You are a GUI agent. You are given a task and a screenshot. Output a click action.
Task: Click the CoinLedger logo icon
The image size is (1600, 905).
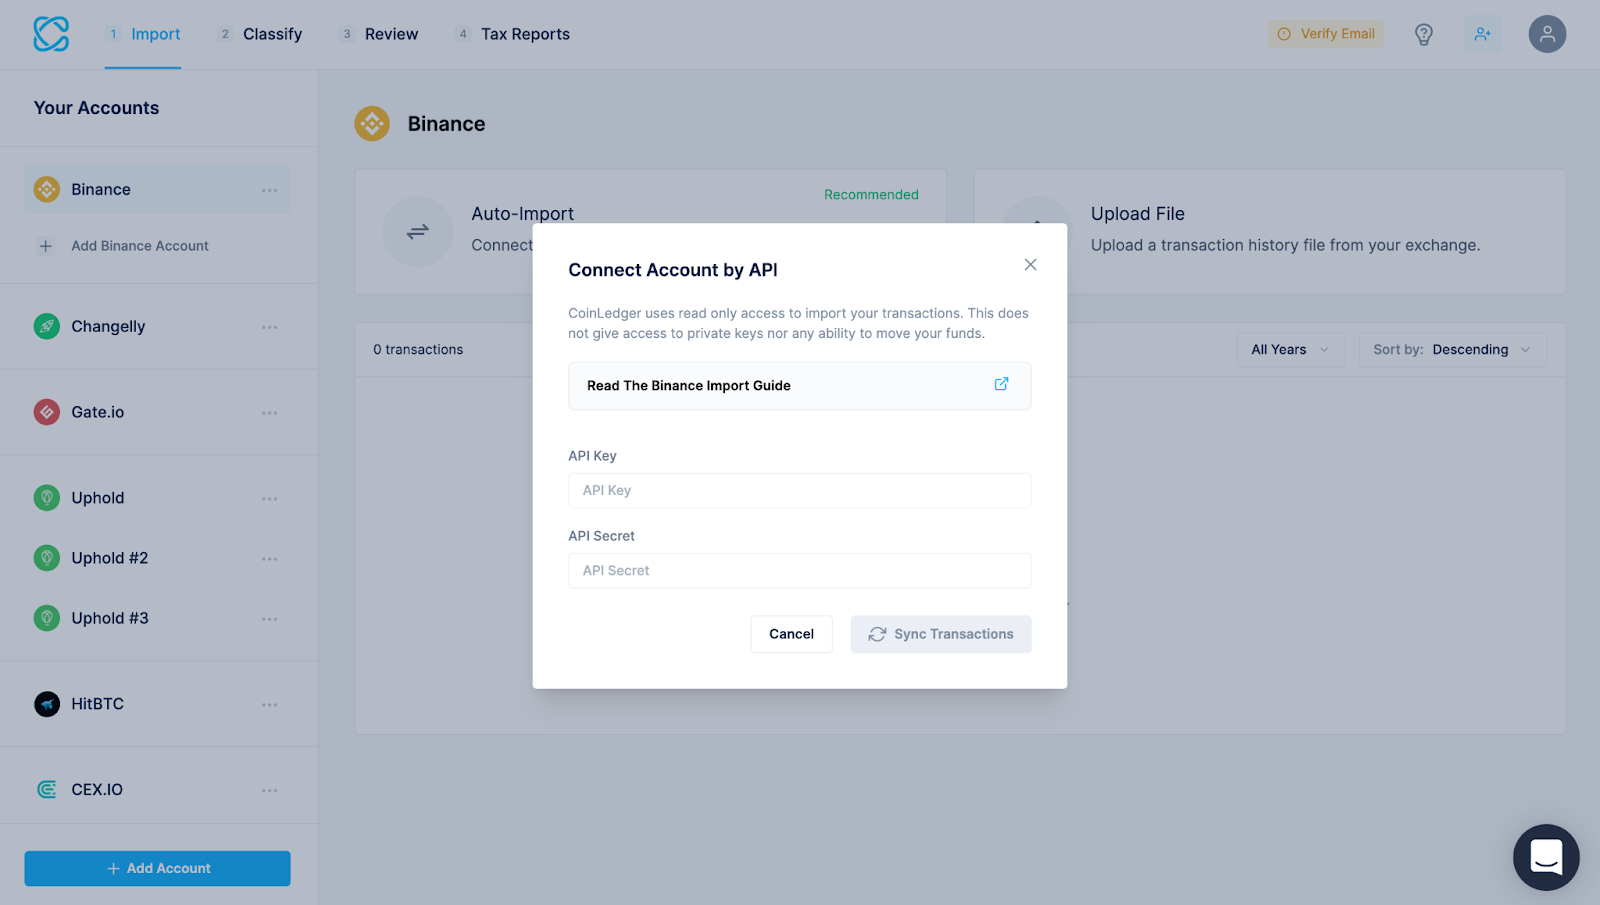51,34
